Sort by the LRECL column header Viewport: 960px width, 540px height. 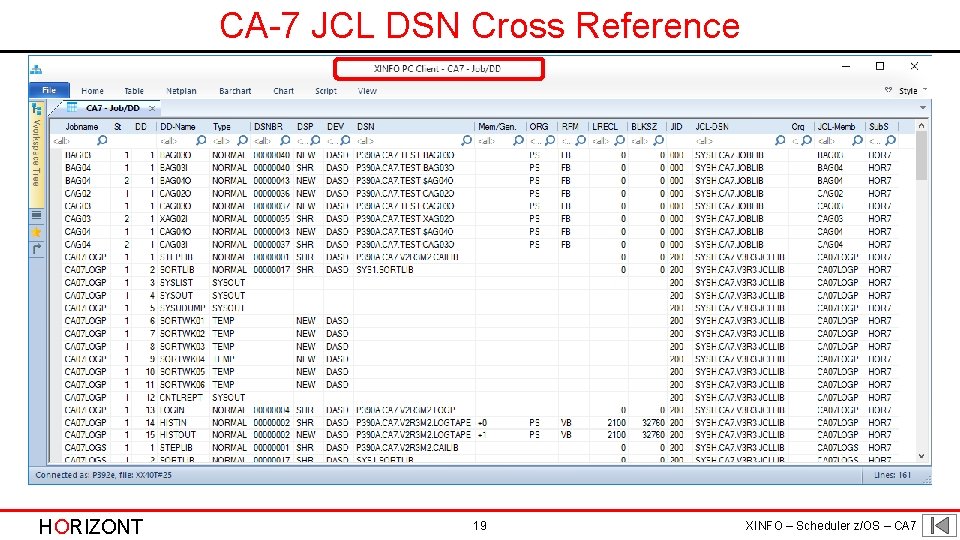pos(605,127)
